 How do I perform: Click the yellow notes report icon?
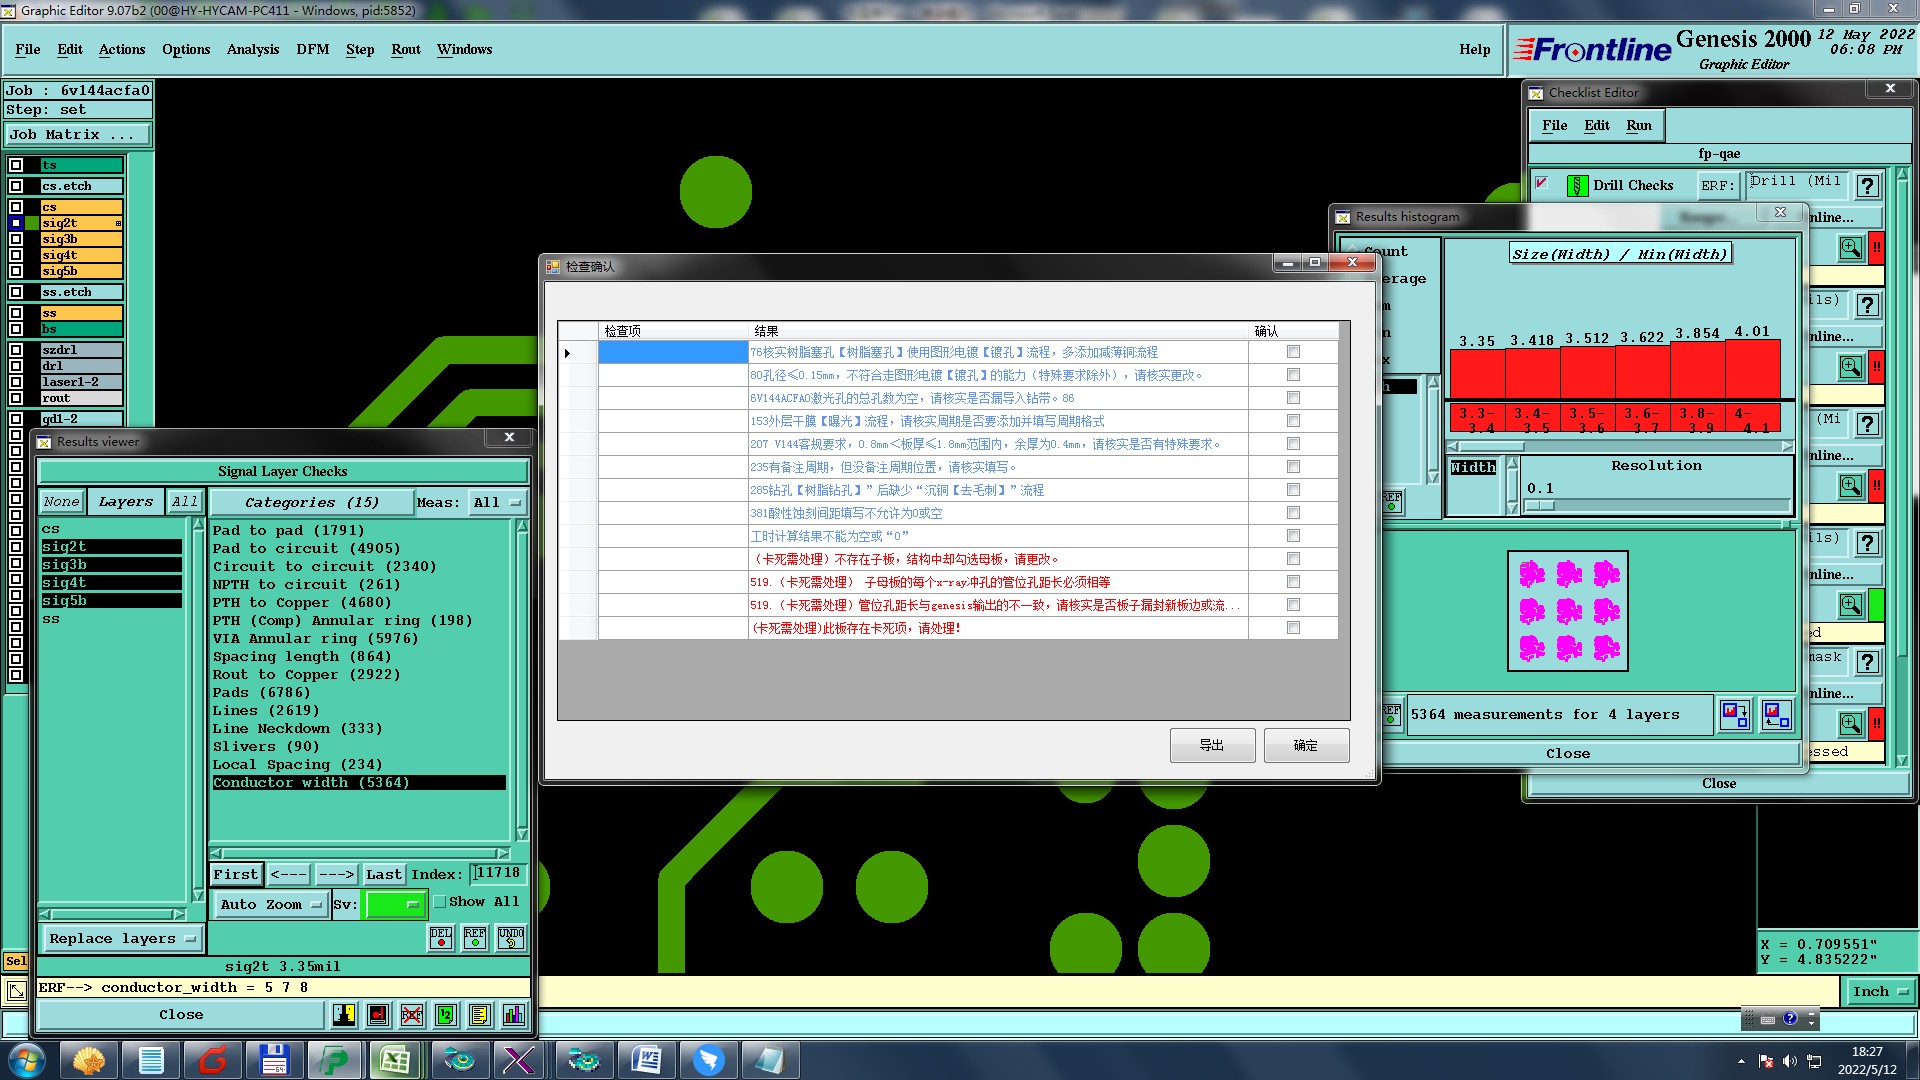click(479, 1015)
